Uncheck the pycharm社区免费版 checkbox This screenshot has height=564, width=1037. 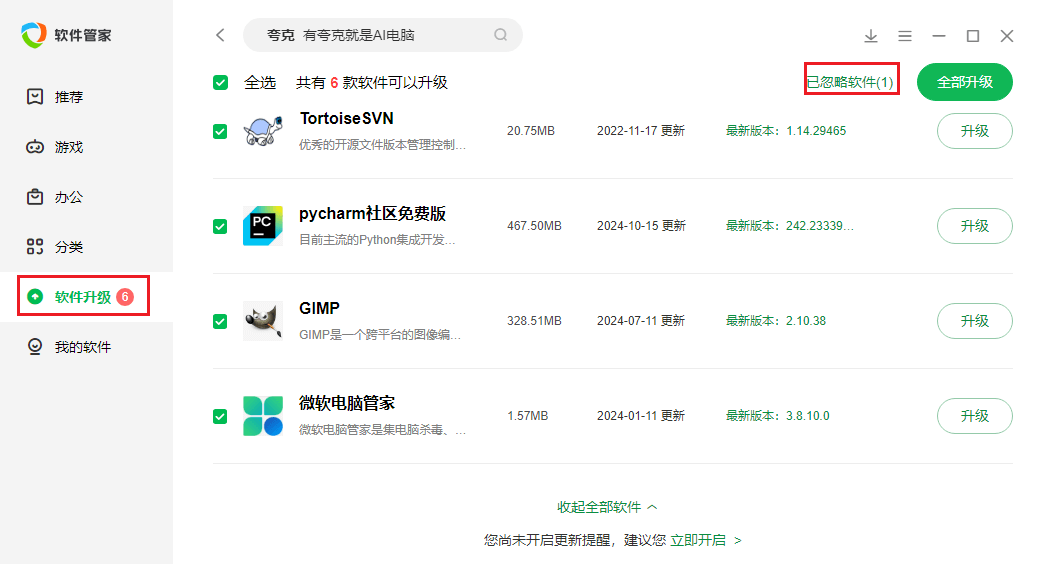point(220,227)
